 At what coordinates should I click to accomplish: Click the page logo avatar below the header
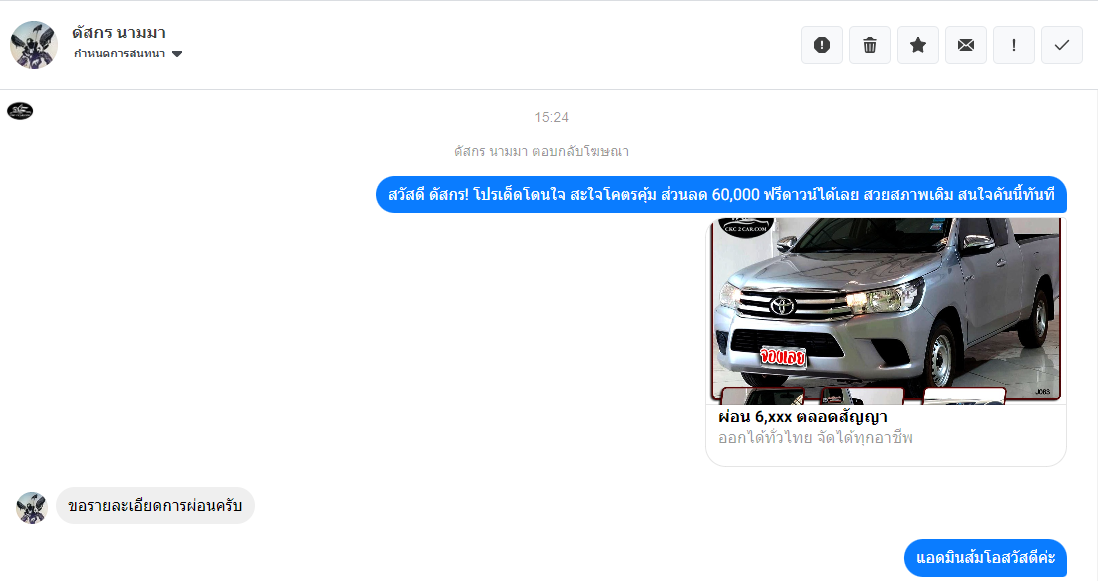pyautogui.click(x=20, y=111)
